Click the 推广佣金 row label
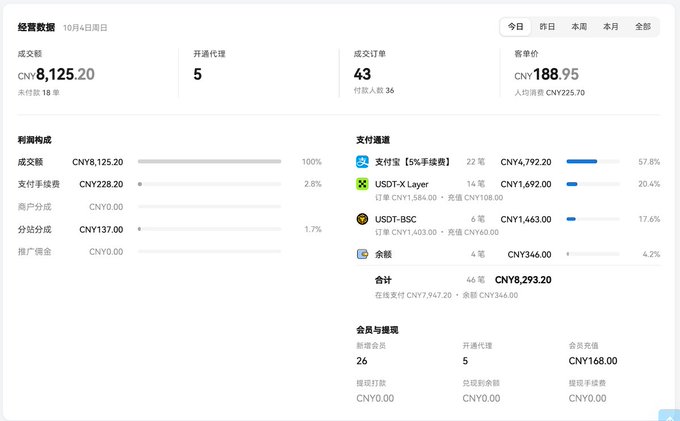This screenshot has height=421, width=680. coord(35,251)
